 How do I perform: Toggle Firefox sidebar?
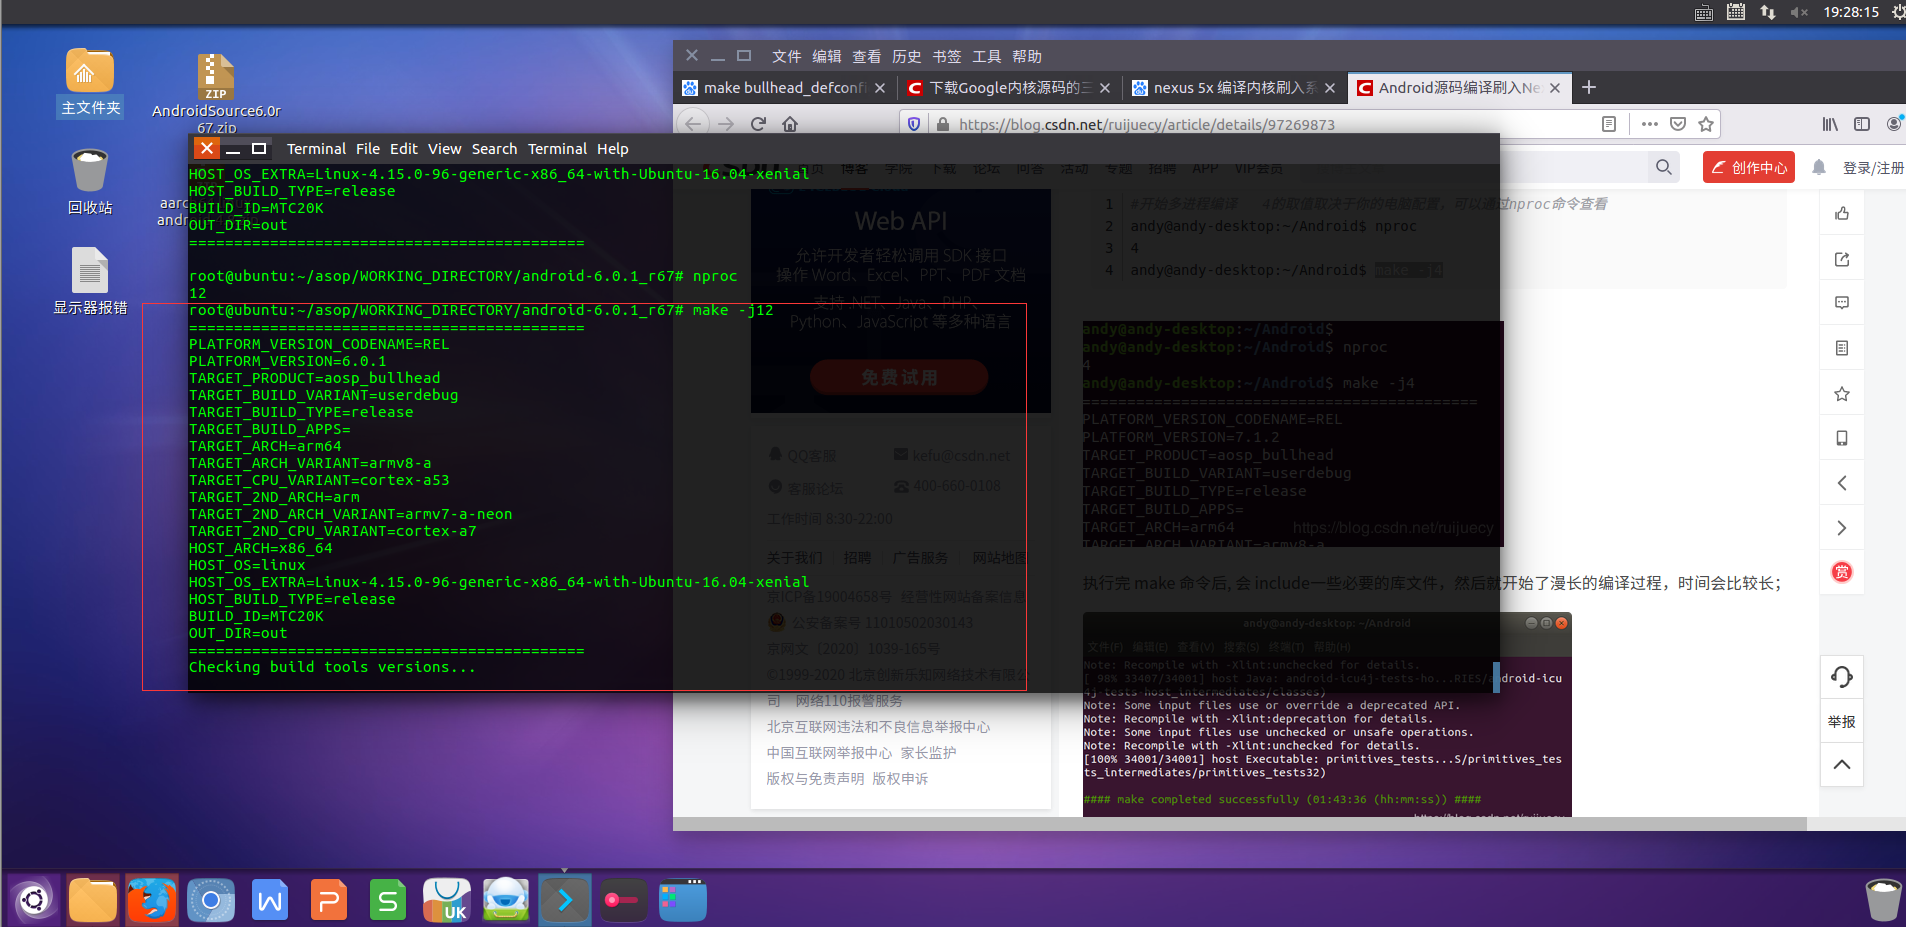click(x=1862, y=124)
